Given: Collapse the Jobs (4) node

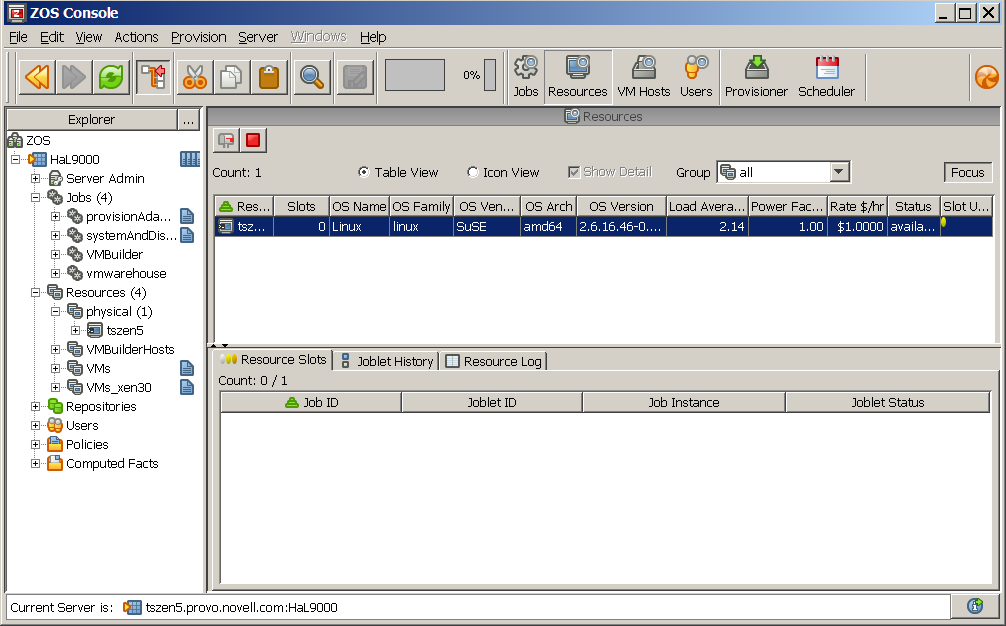Looking at the screenshot, I should tap(36, 198).
